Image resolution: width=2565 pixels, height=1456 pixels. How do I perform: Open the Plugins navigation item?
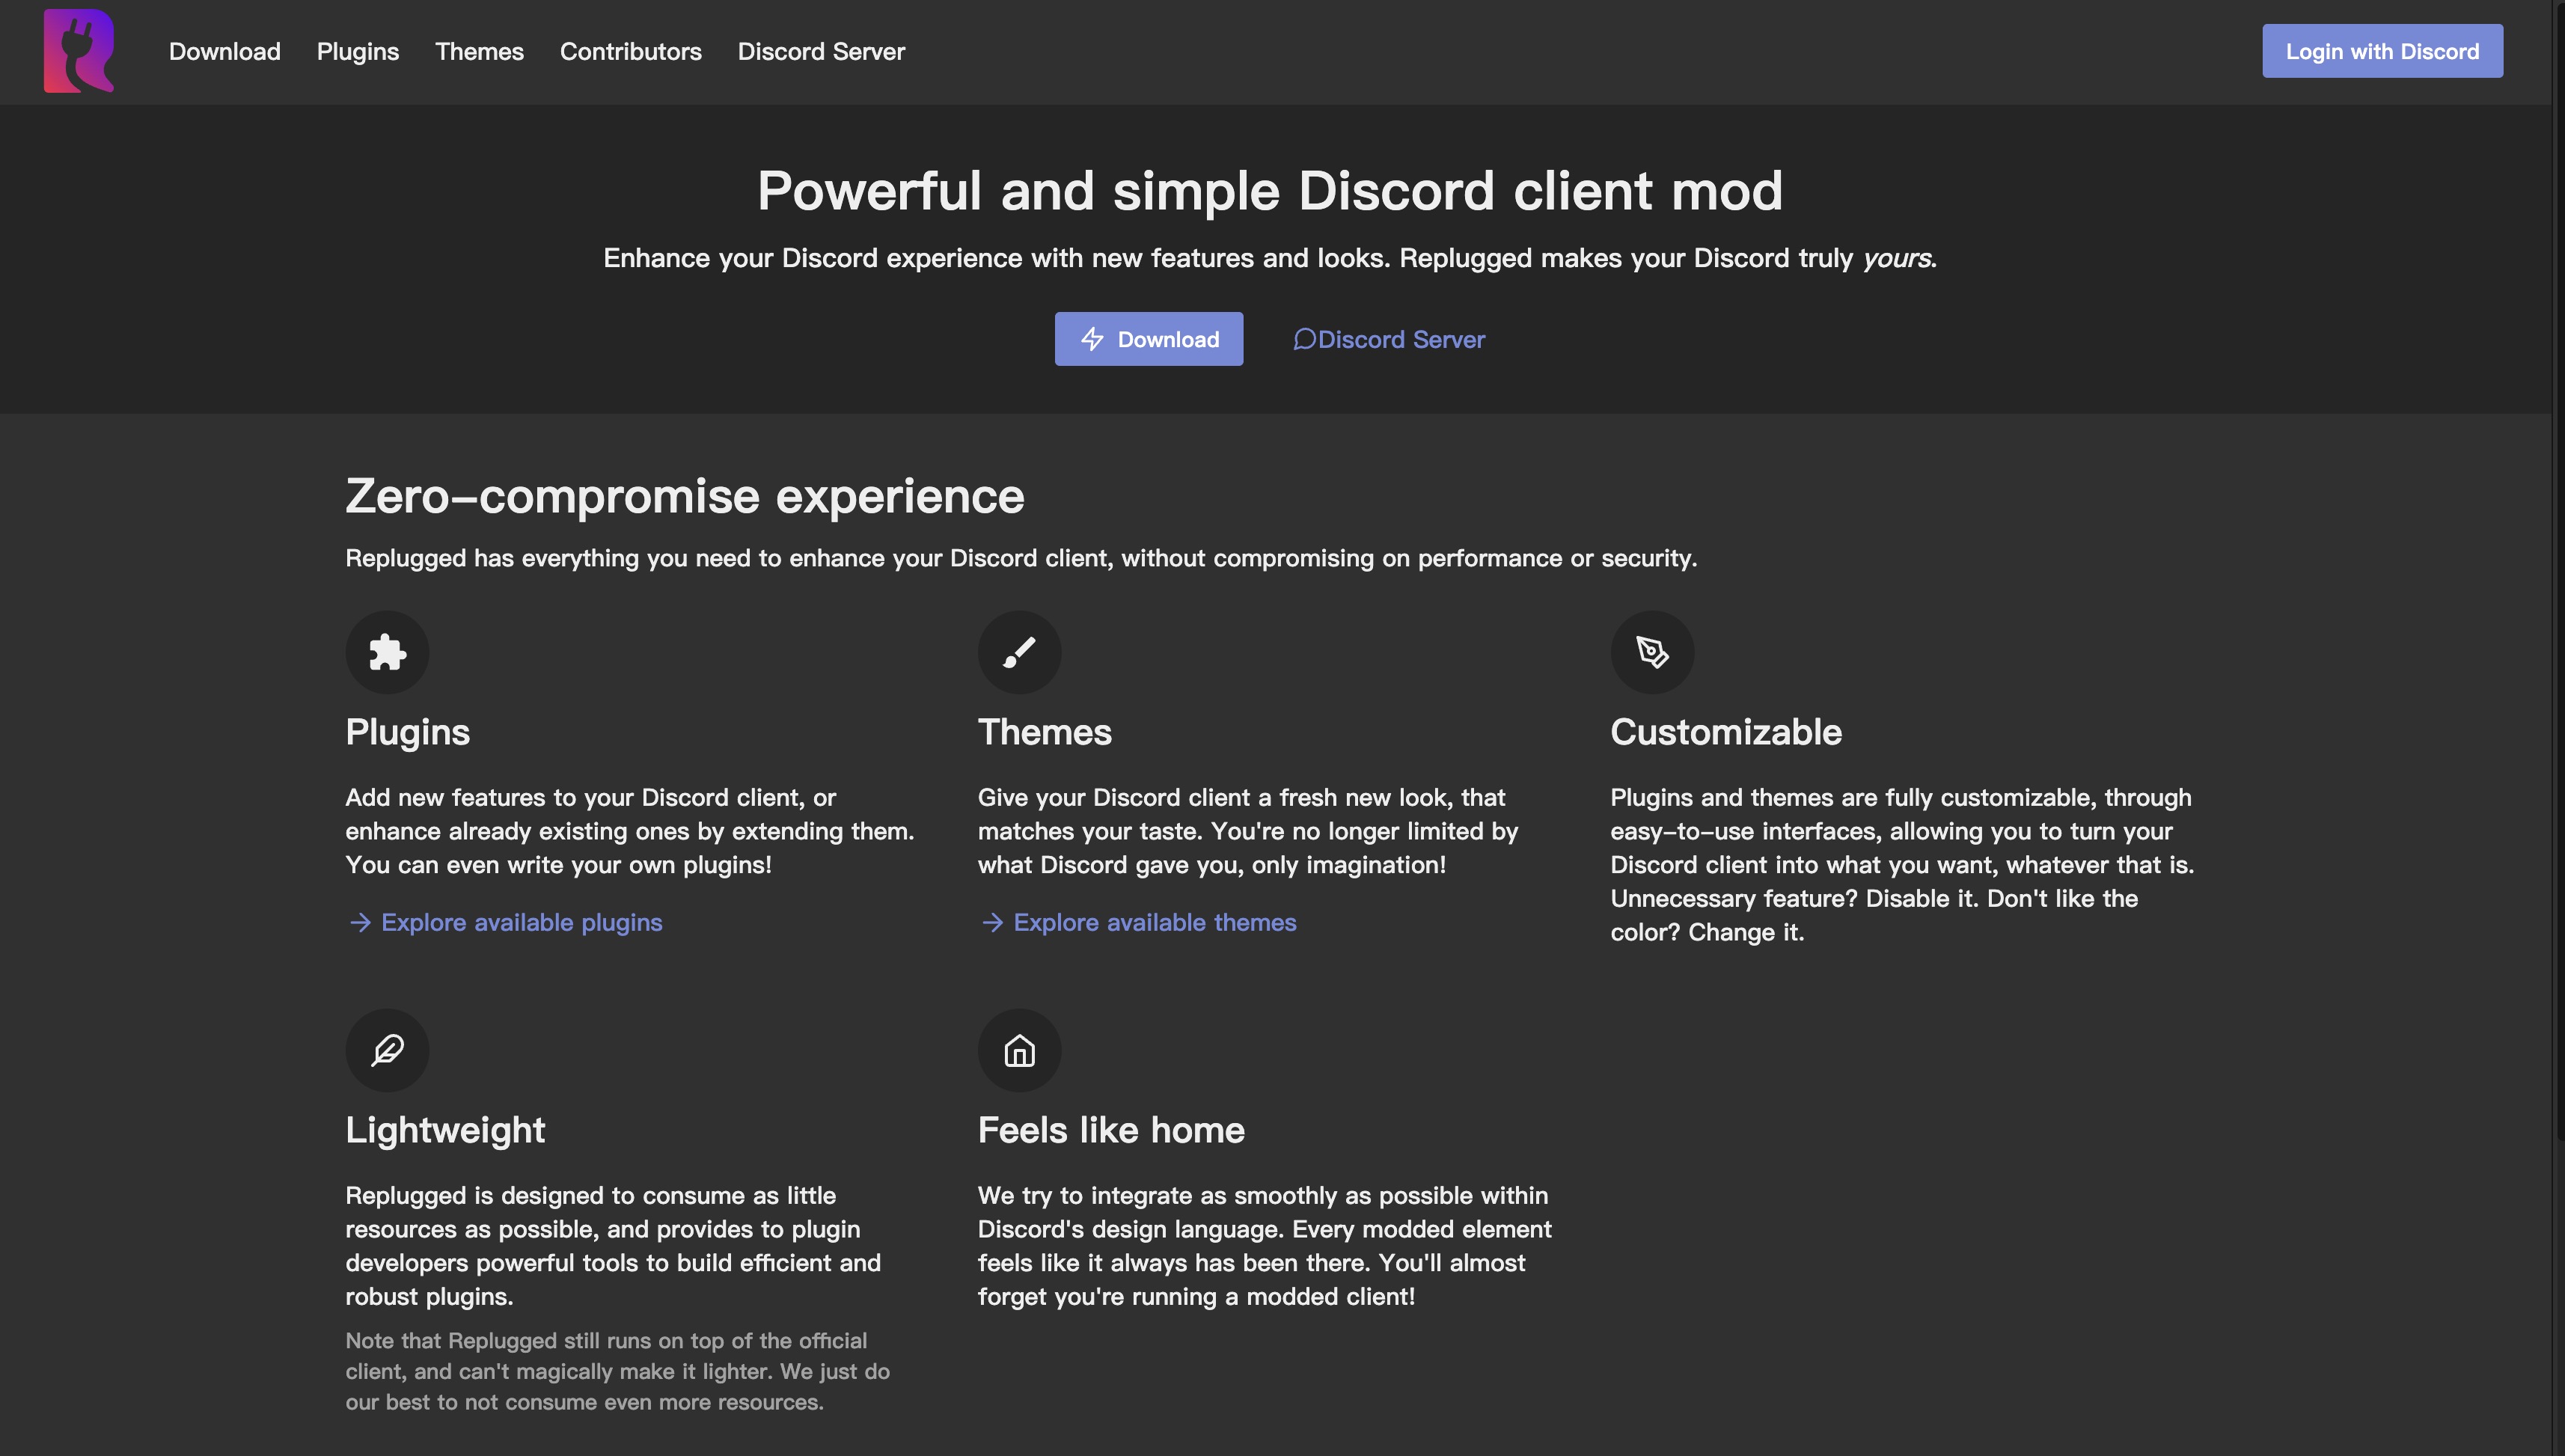[357, 51]
